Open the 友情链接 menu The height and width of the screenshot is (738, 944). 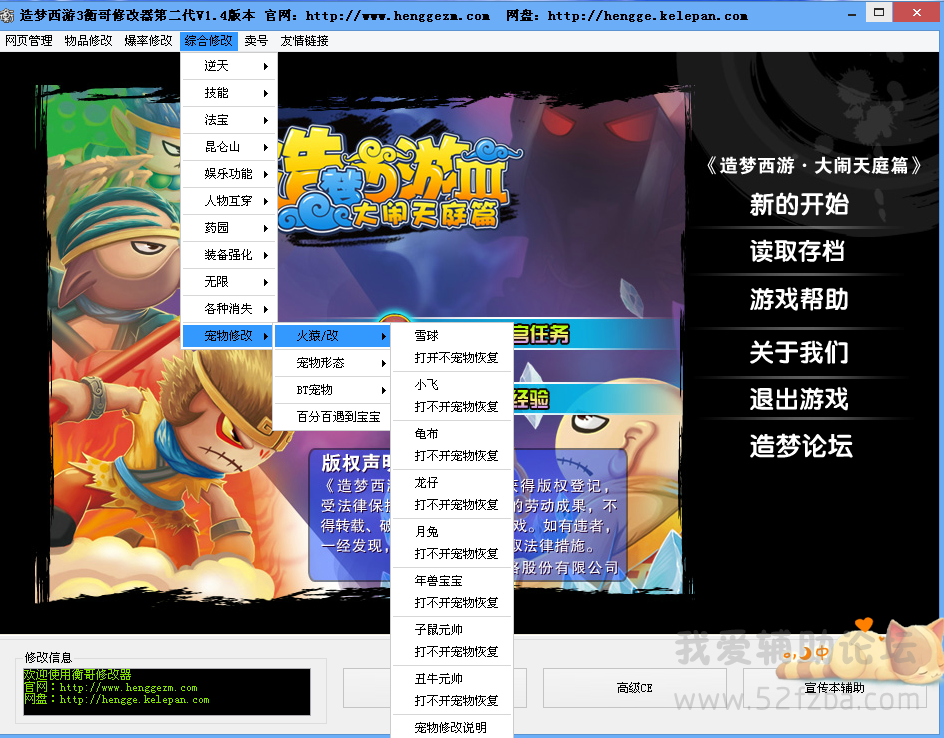click(305, 41)
